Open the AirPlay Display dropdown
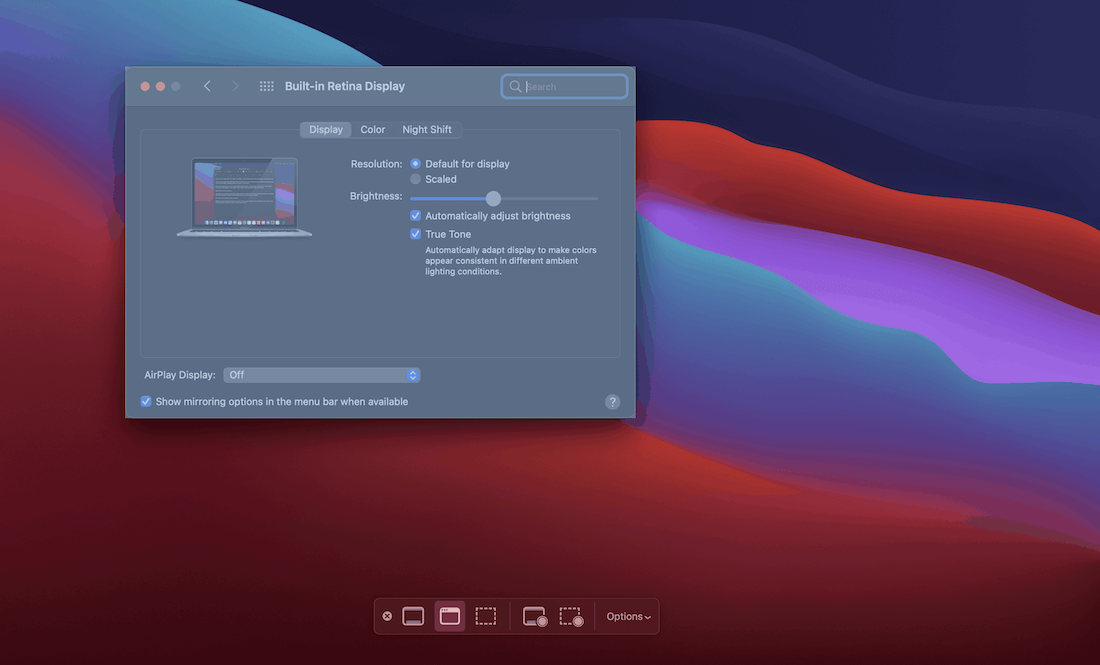The image size is (1100, 665). [321, 375]
